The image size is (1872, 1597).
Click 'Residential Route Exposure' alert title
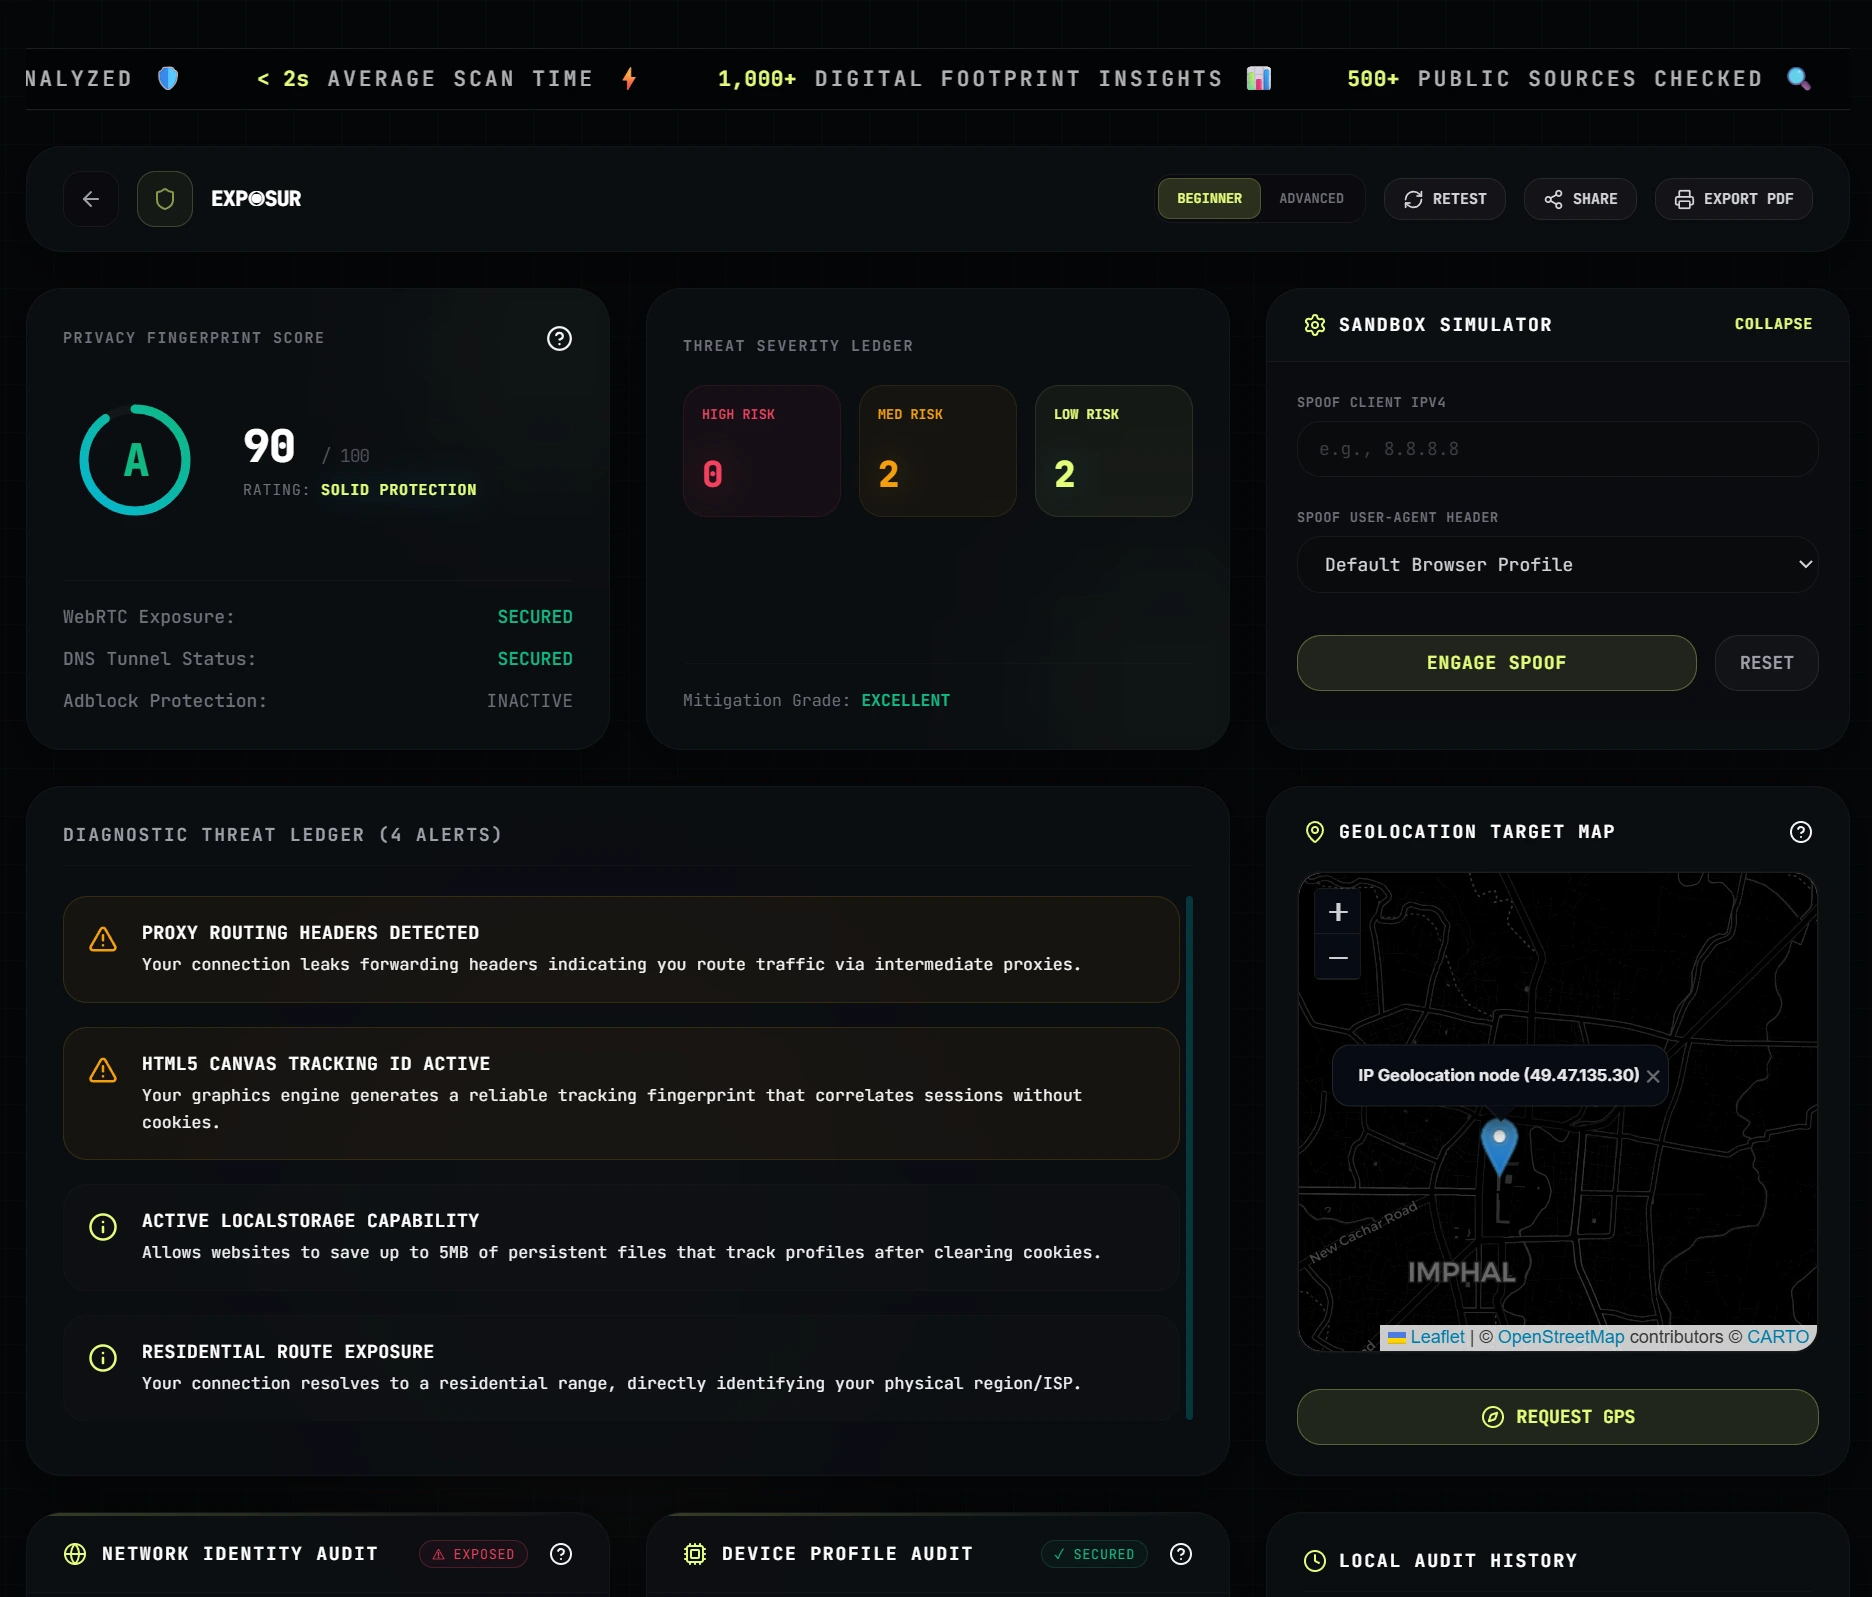[288, 1352]
